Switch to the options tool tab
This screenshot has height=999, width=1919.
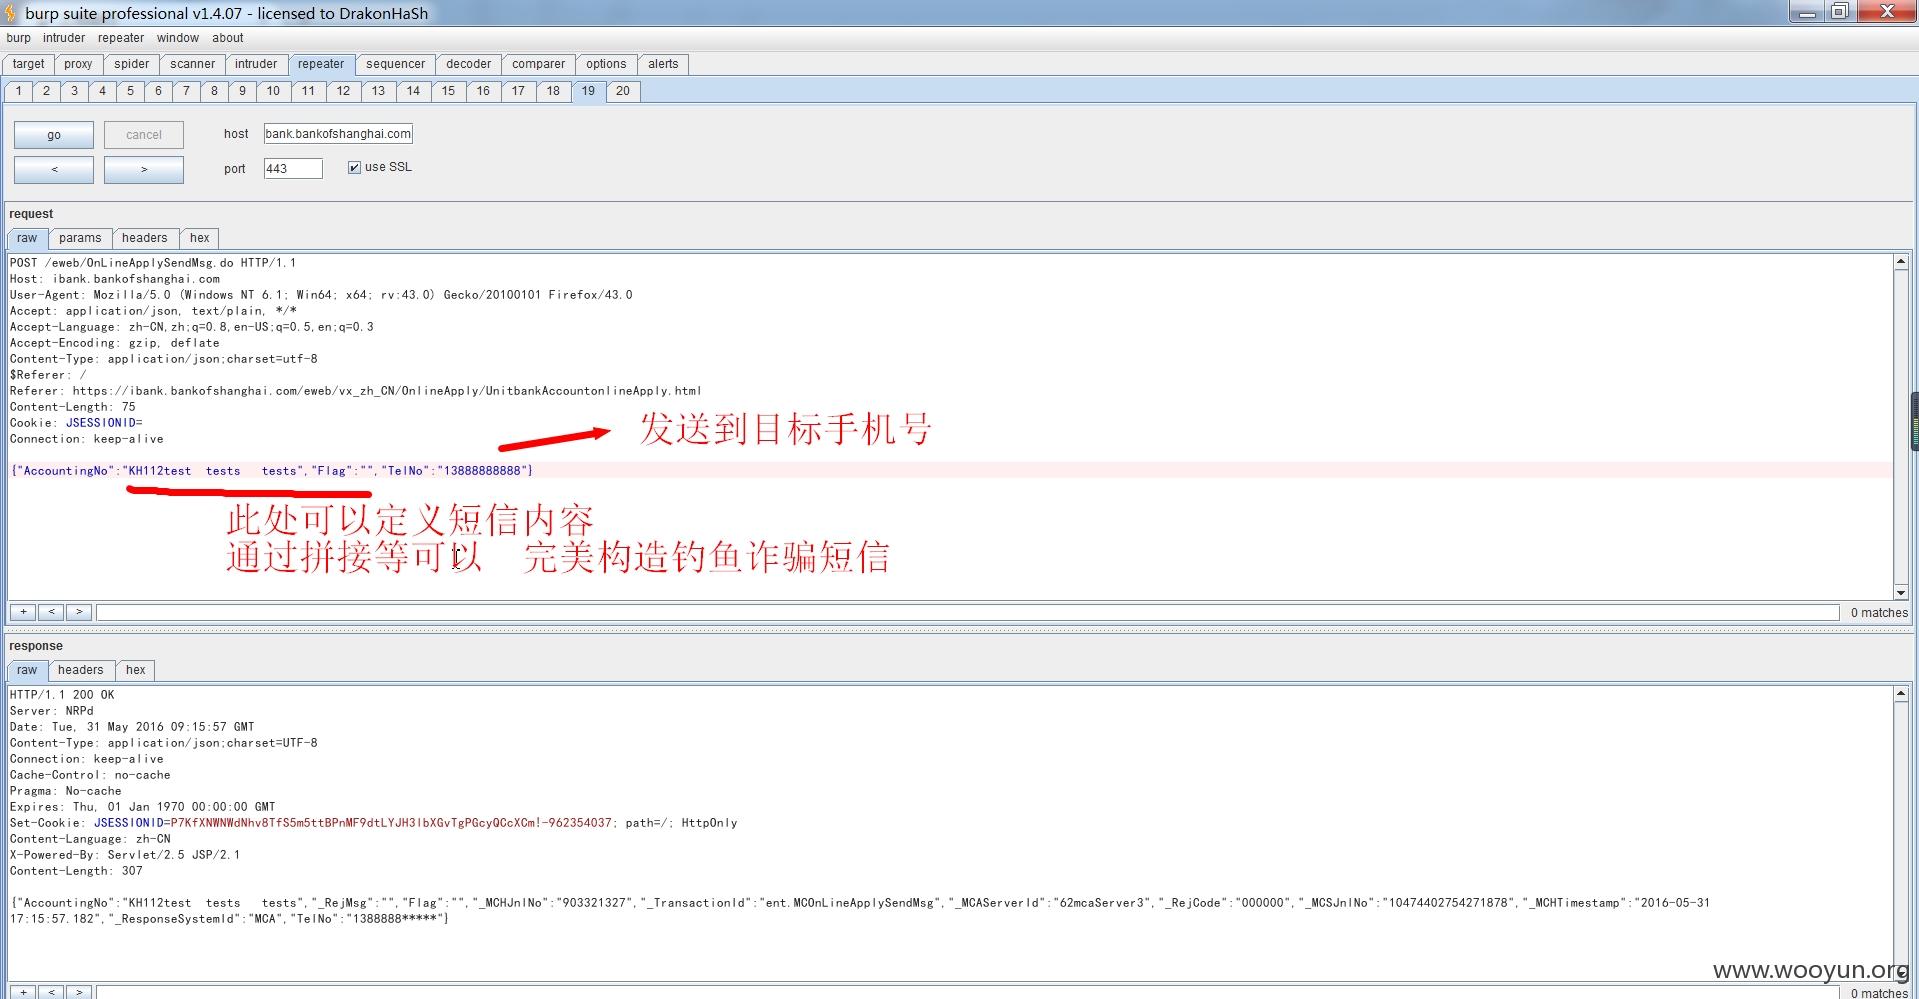(606, 64)
